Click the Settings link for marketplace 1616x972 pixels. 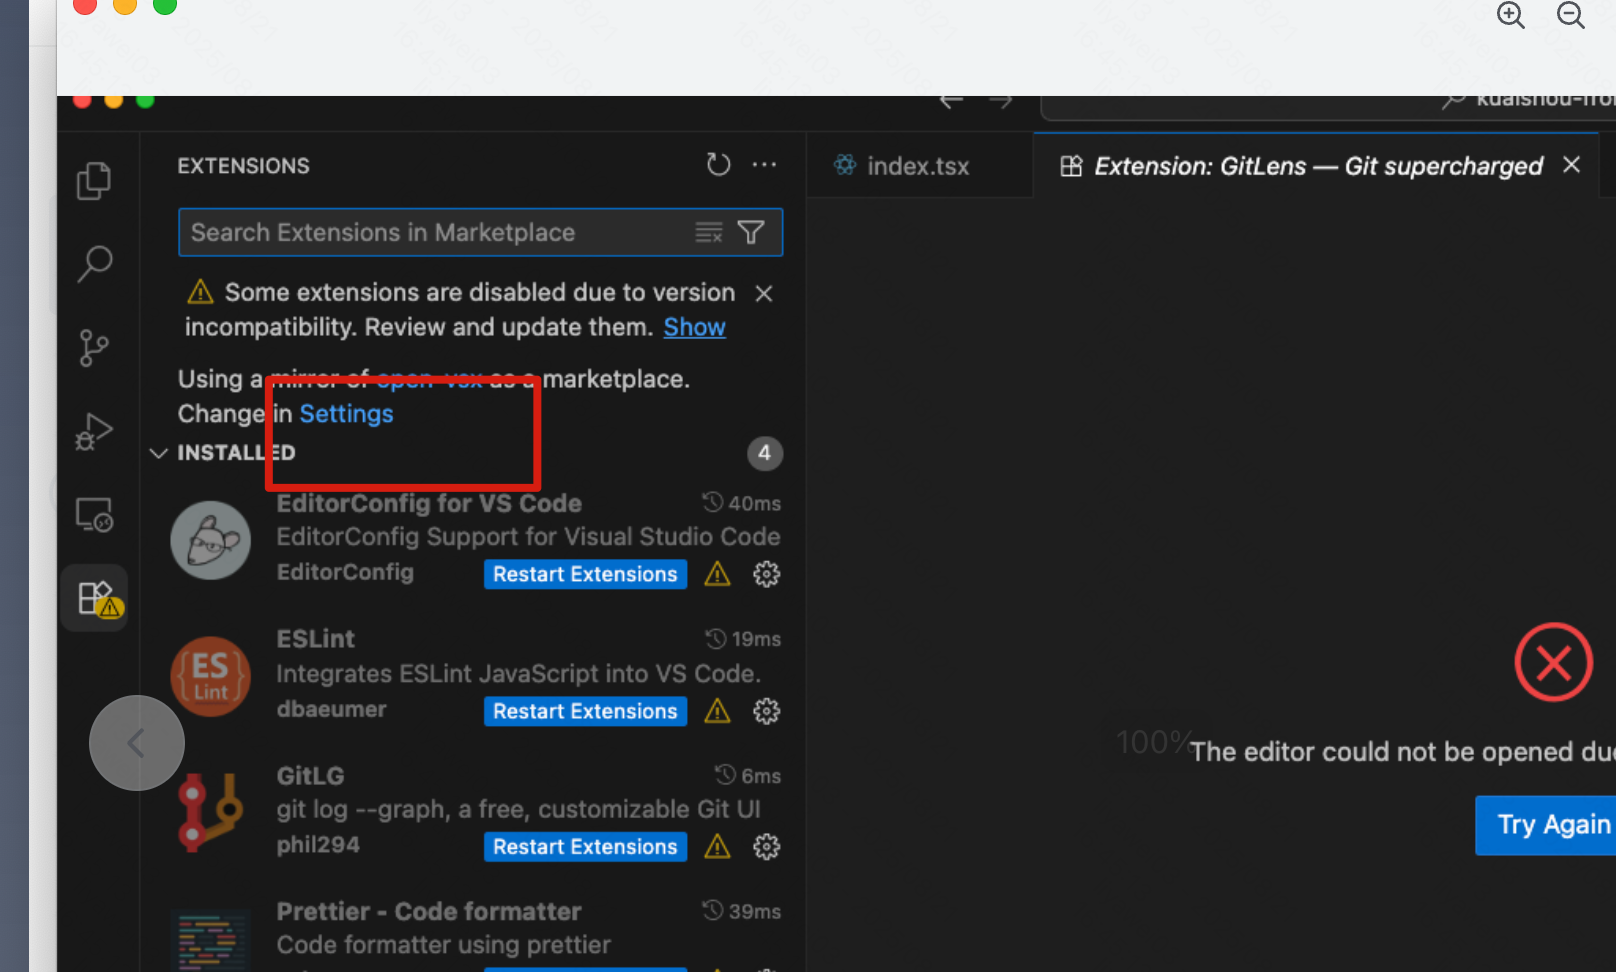pyautogui.click(x=346, y=414)
